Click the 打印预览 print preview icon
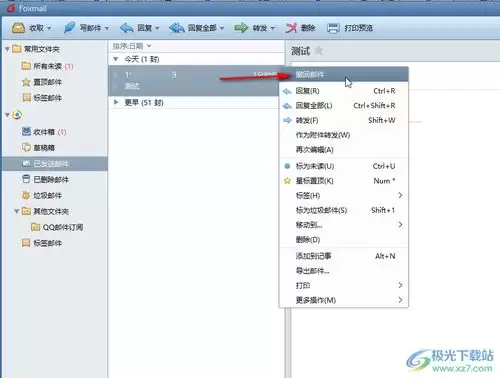 coord(333,28)
